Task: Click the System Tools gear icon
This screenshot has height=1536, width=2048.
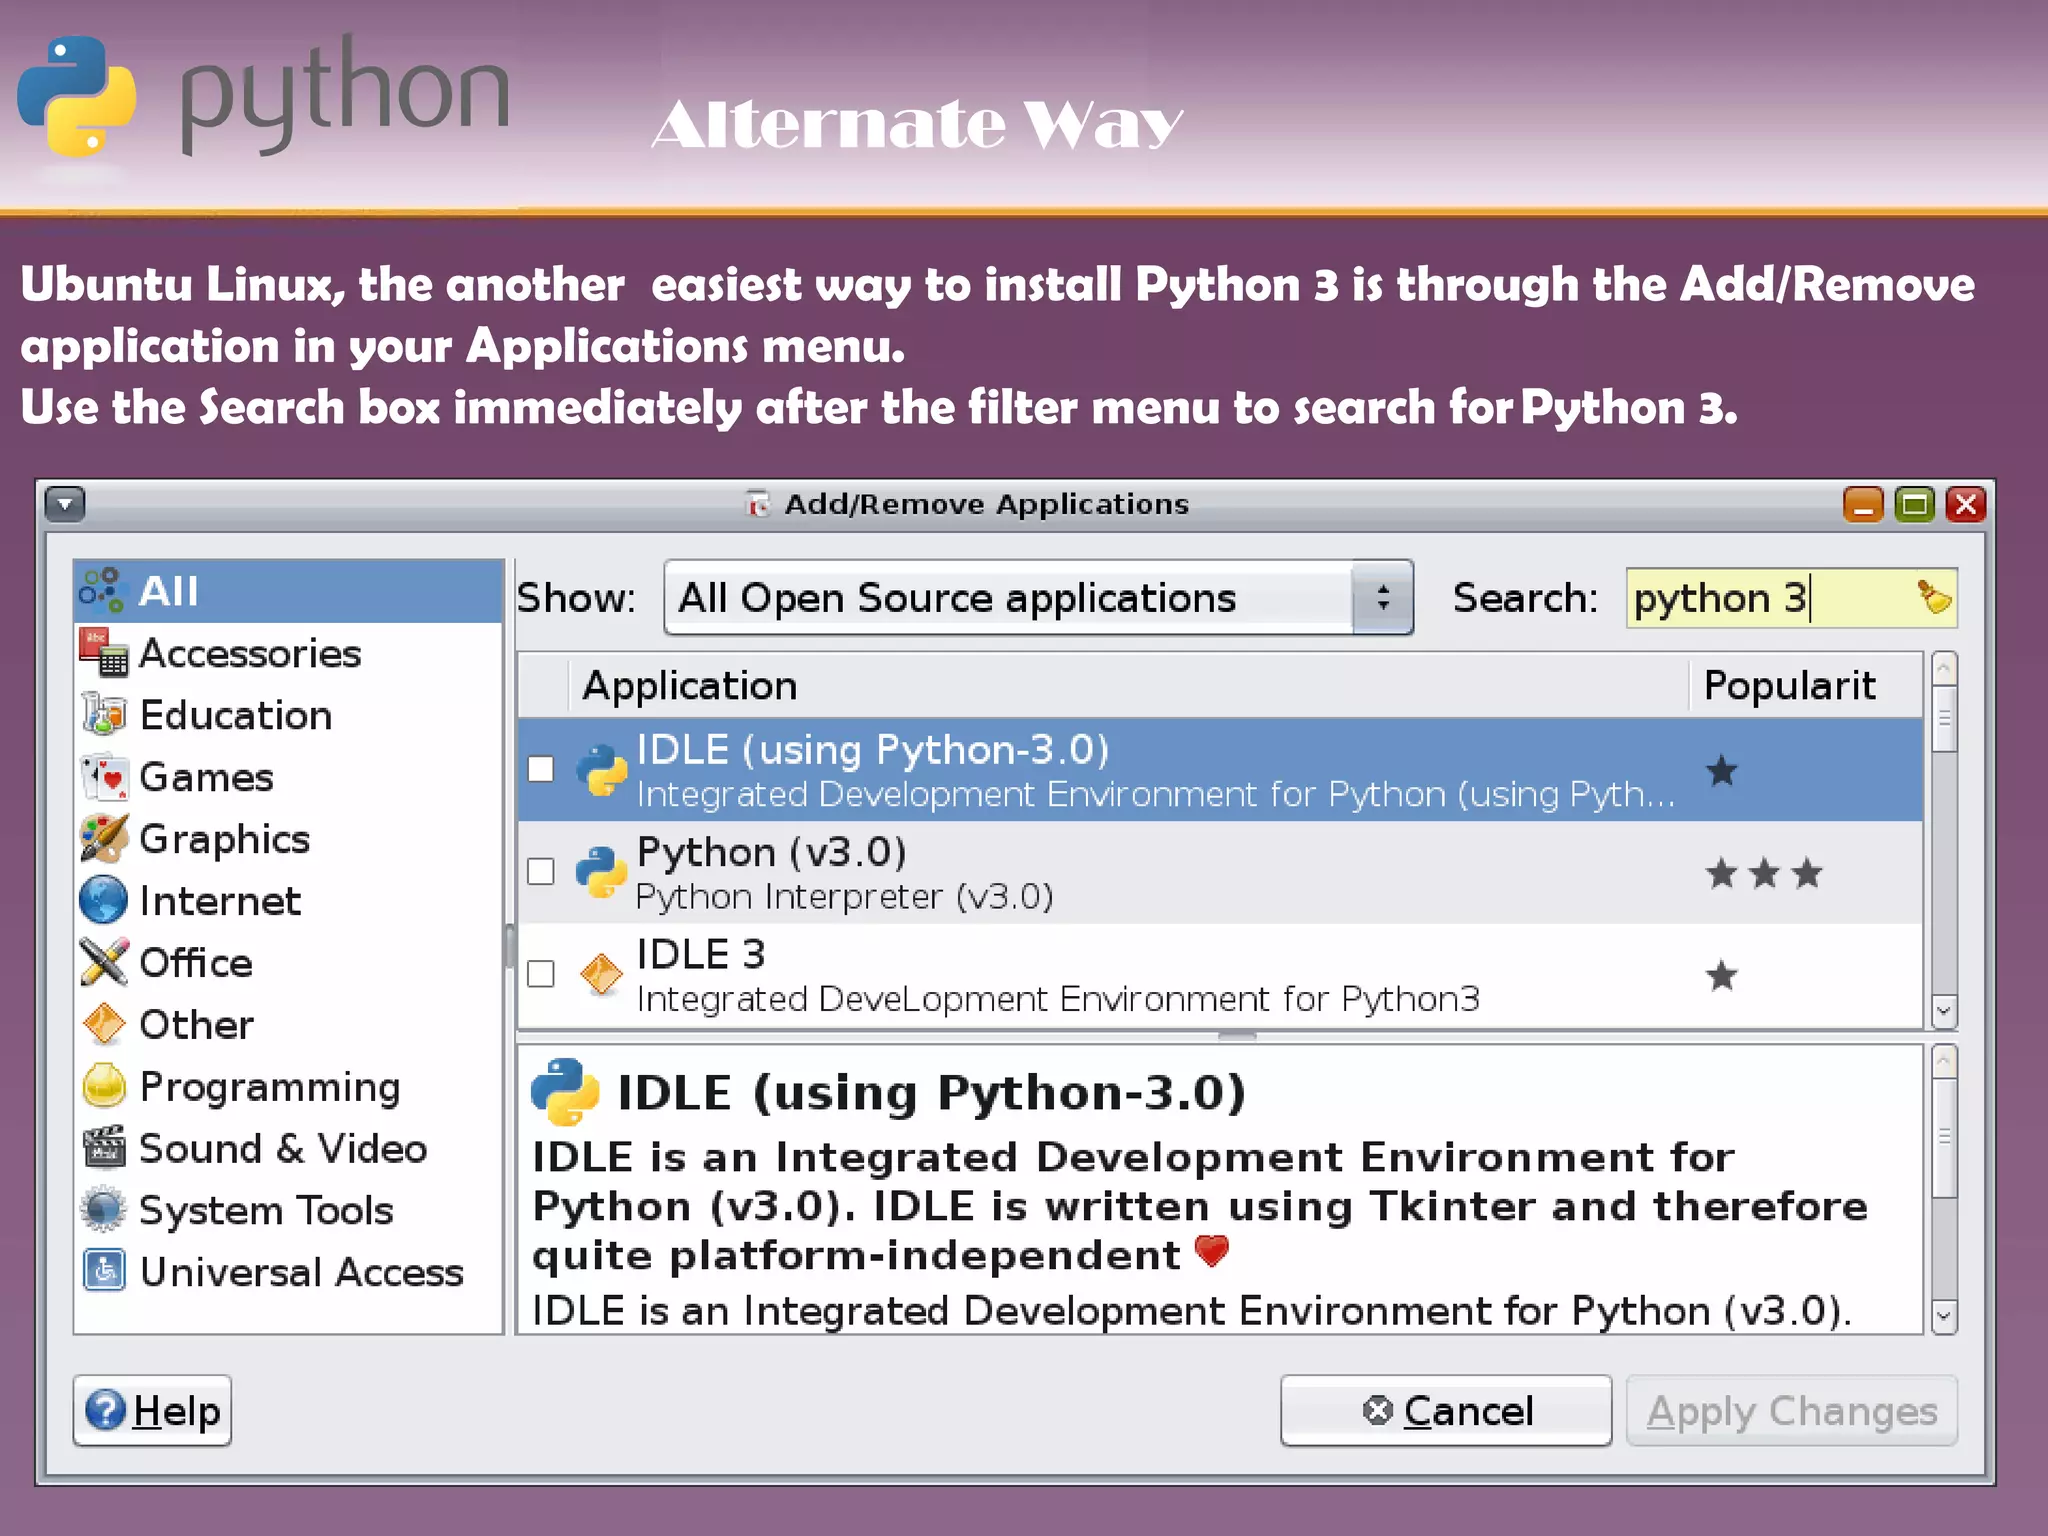Action: (104, 1209)
